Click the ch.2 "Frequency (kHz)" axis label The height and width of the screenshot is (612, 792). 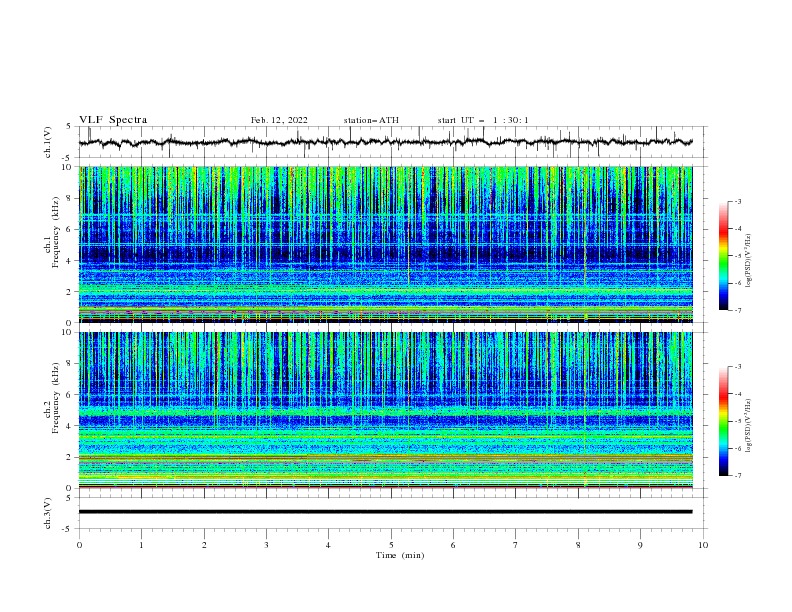click(56, 398)
